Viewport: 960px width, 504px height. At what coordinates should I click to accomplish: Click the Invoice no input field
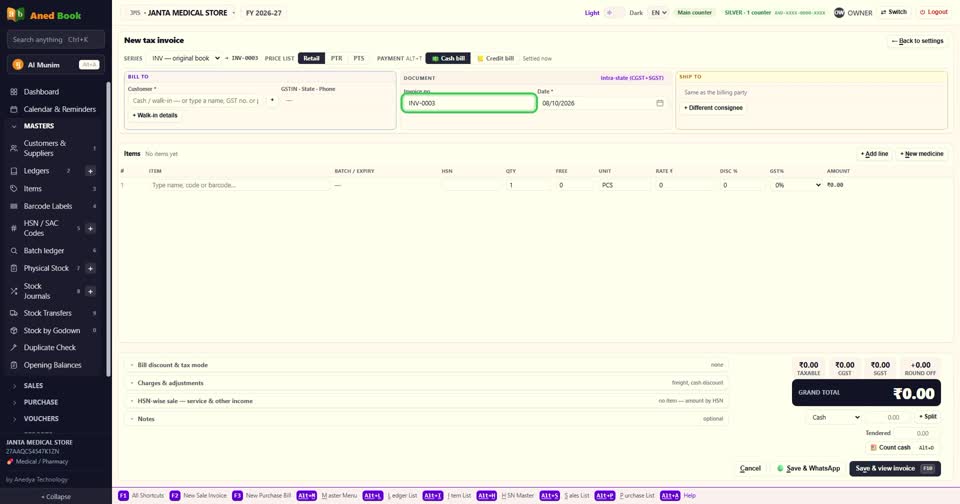469,103
